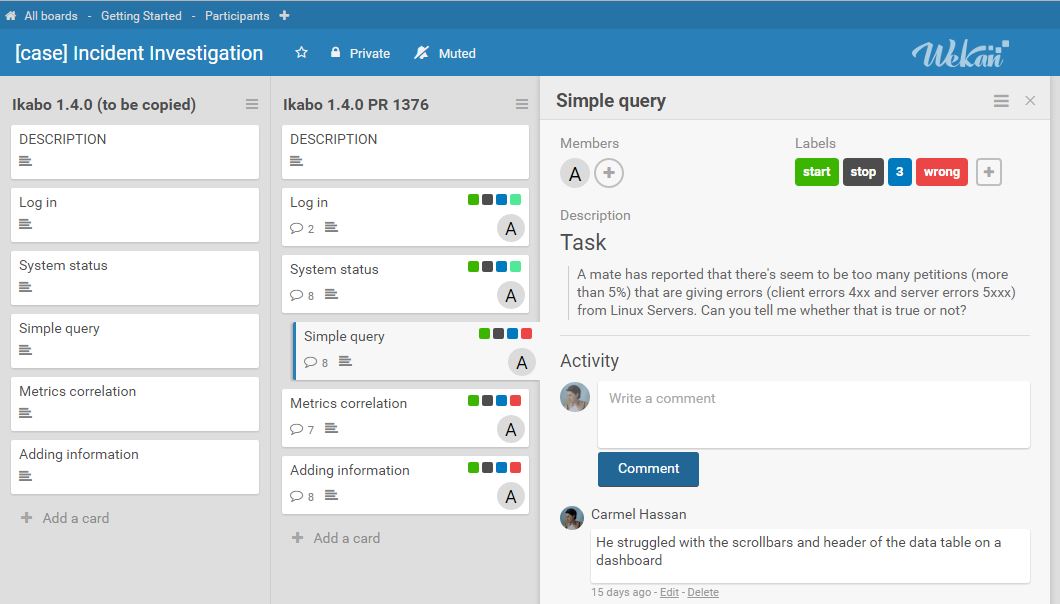Click the PR 1376 Metrics correlation card title
Viewport: 1060px width, 604px height.
348,403
